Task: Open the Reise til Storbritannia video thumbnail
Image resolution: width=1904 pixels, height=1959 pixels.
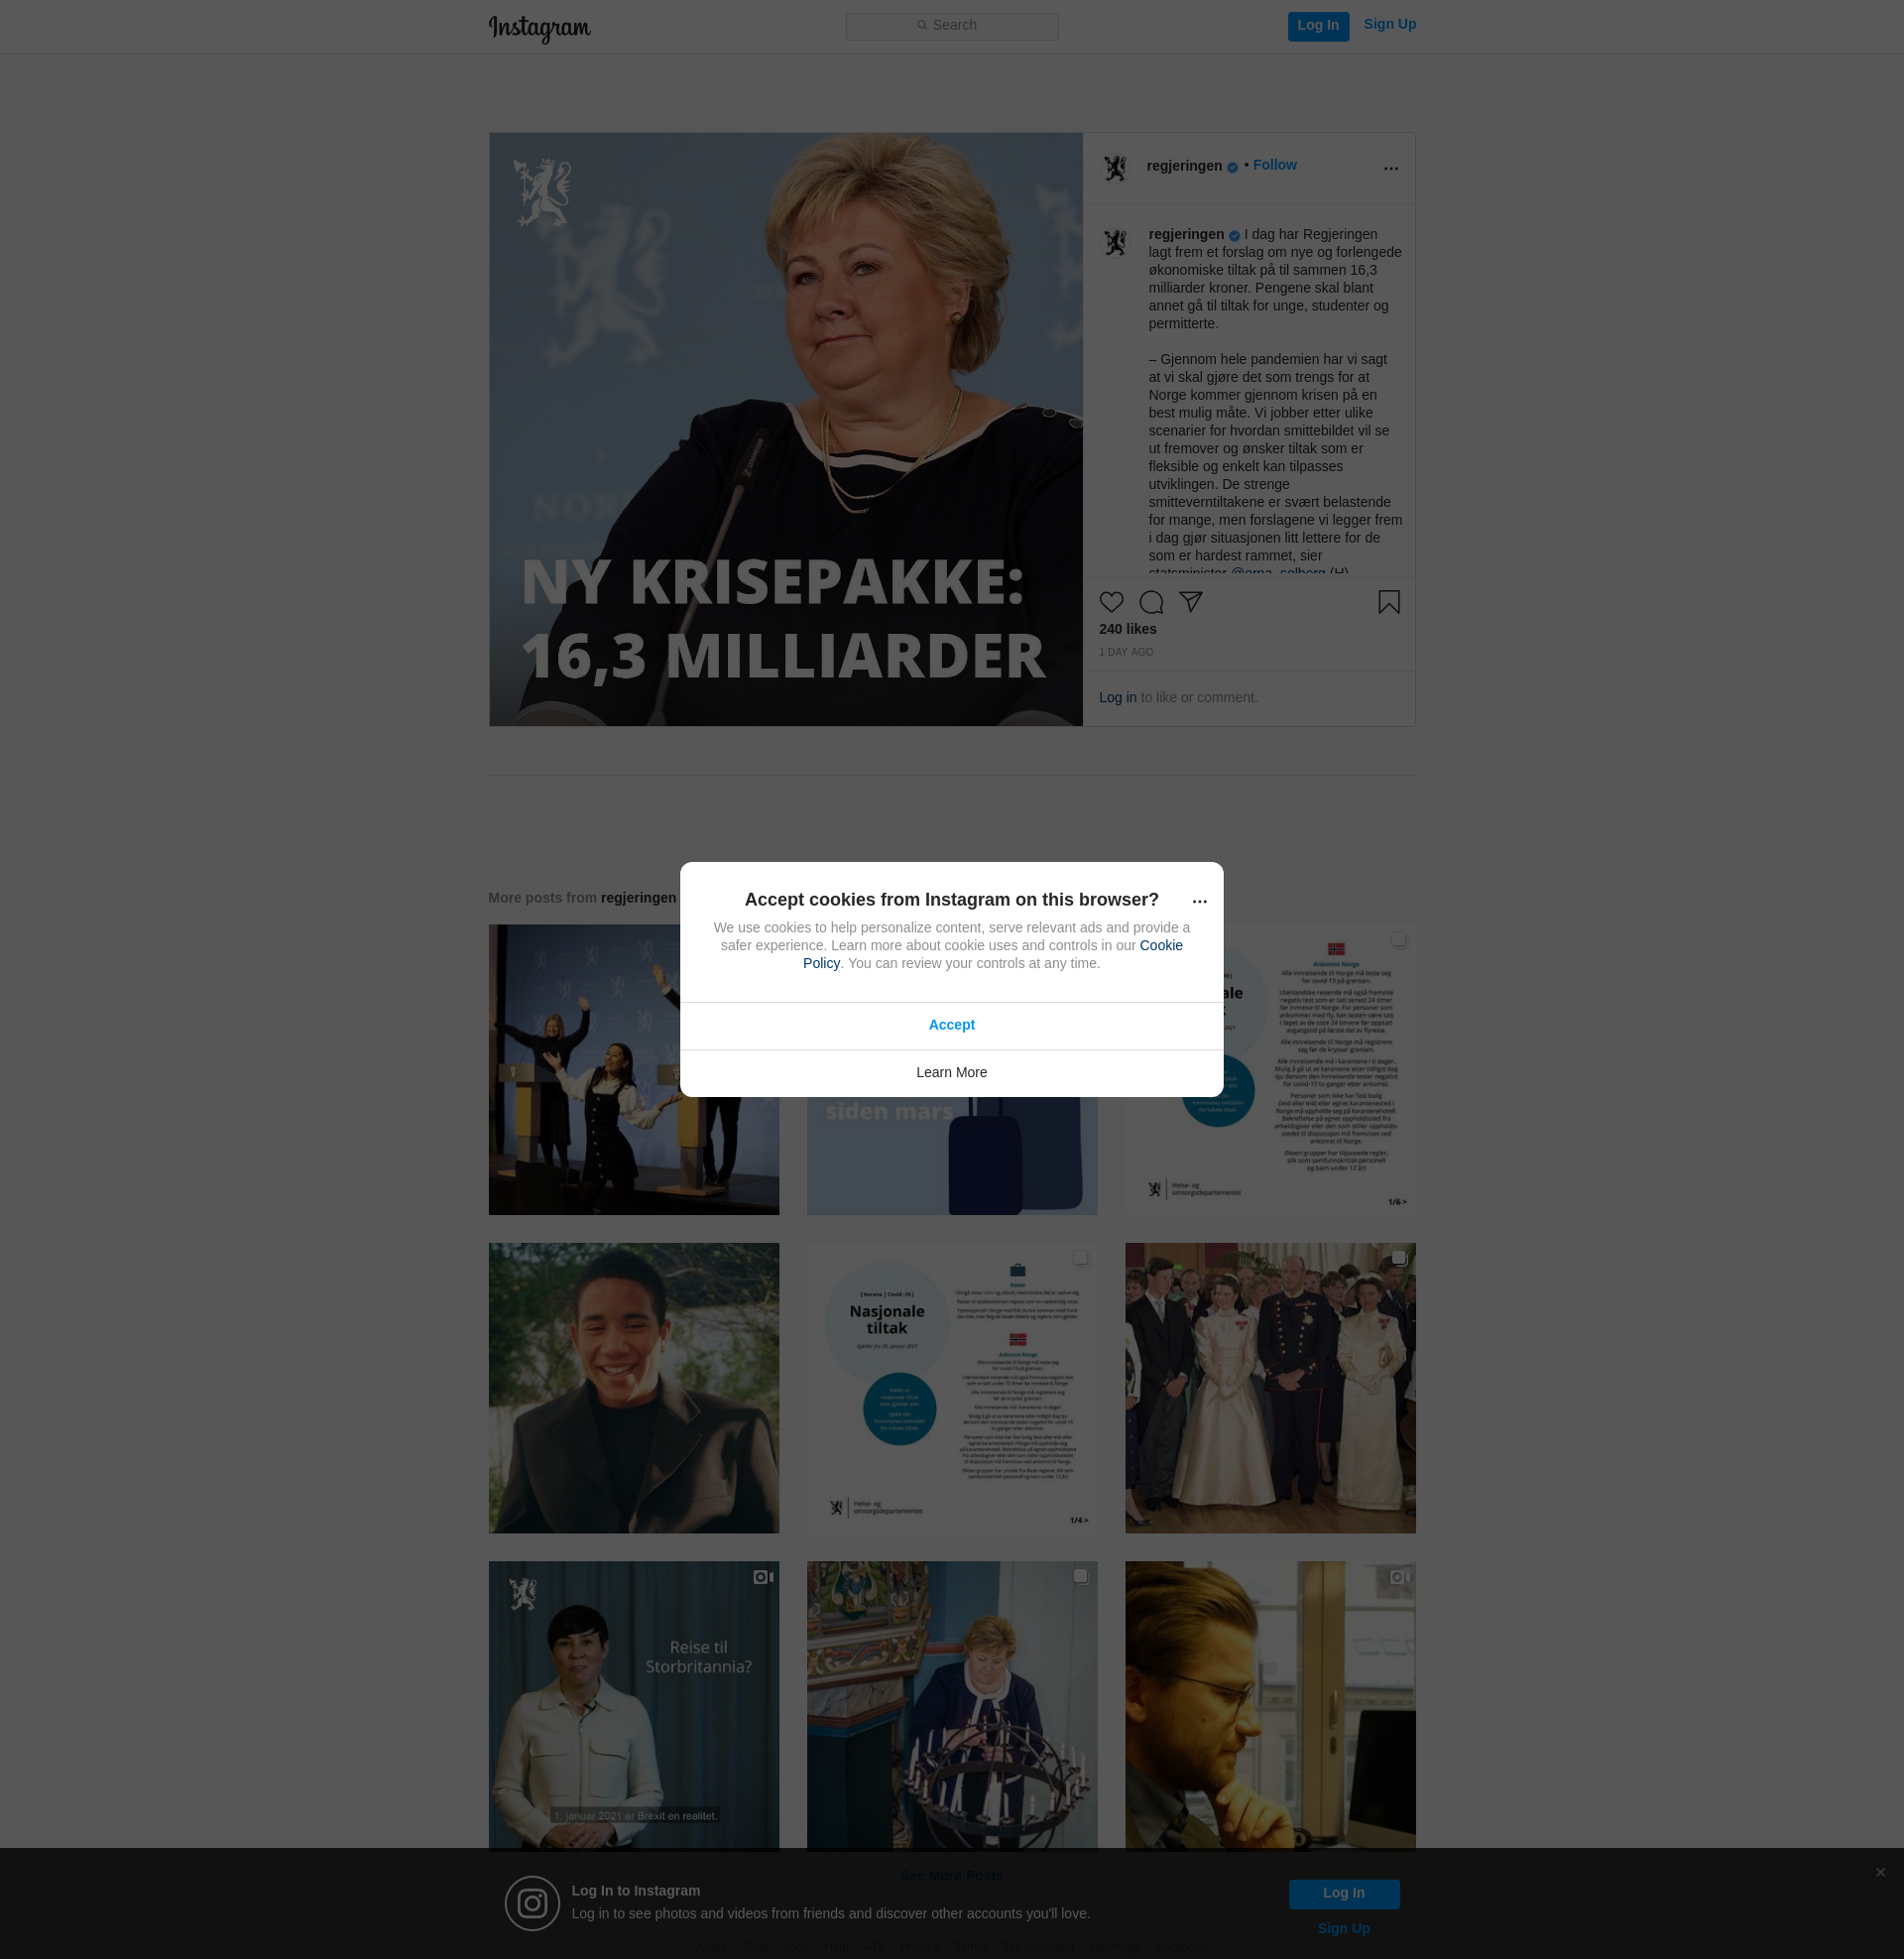Action: click(x=633, y=1706)
